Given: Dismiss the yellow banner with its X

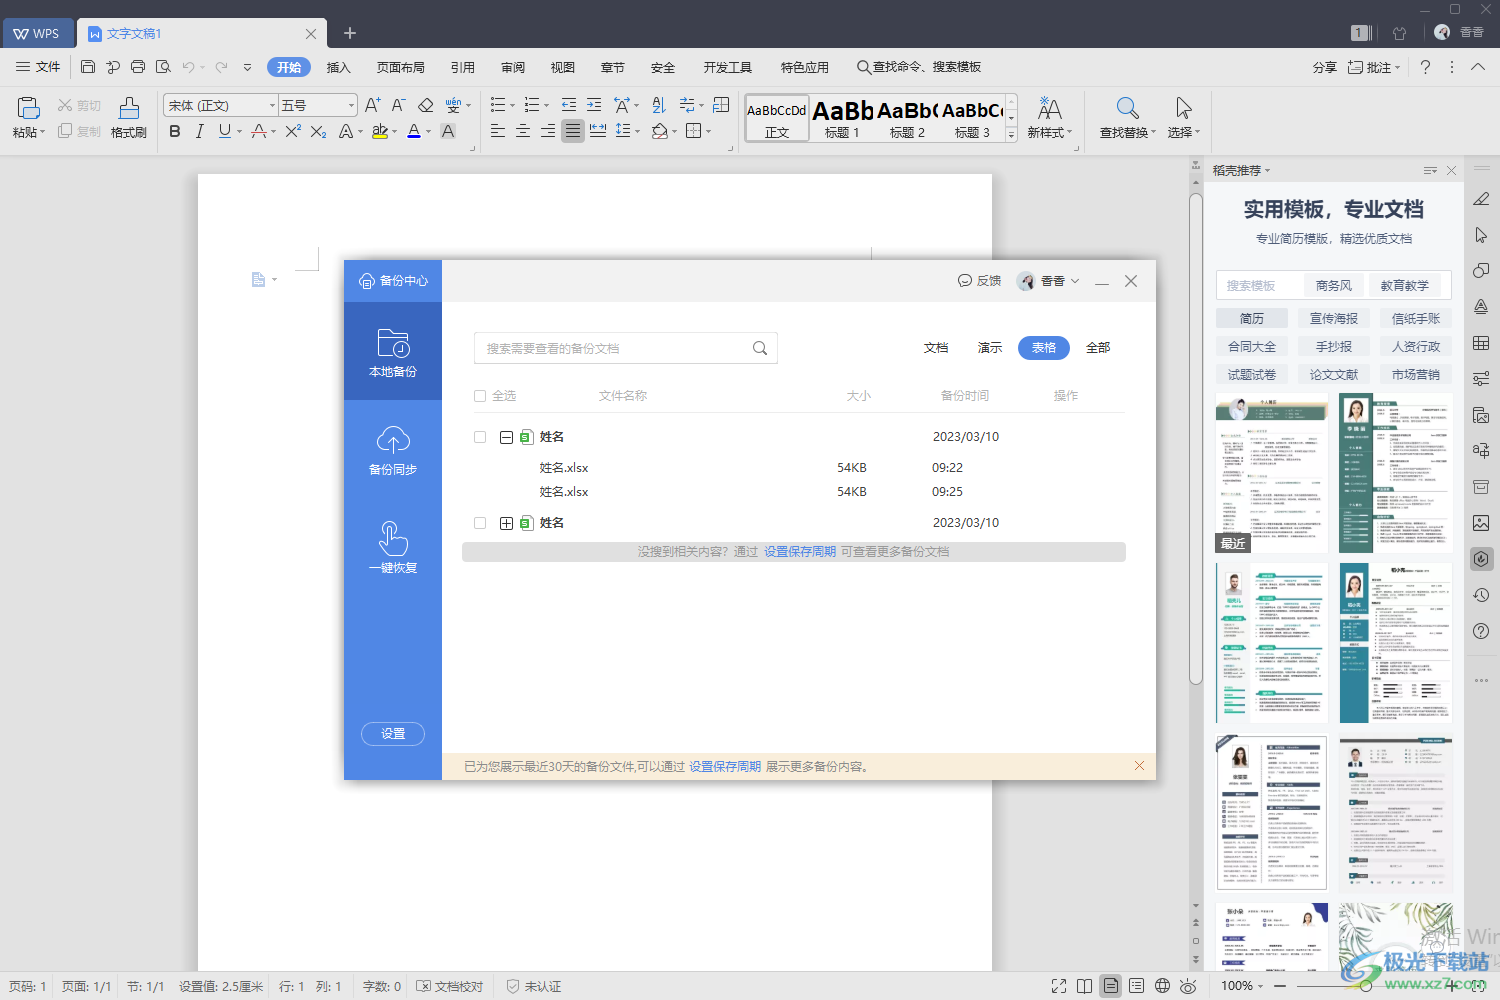Looking at the screenshot, I should 1139,766.
